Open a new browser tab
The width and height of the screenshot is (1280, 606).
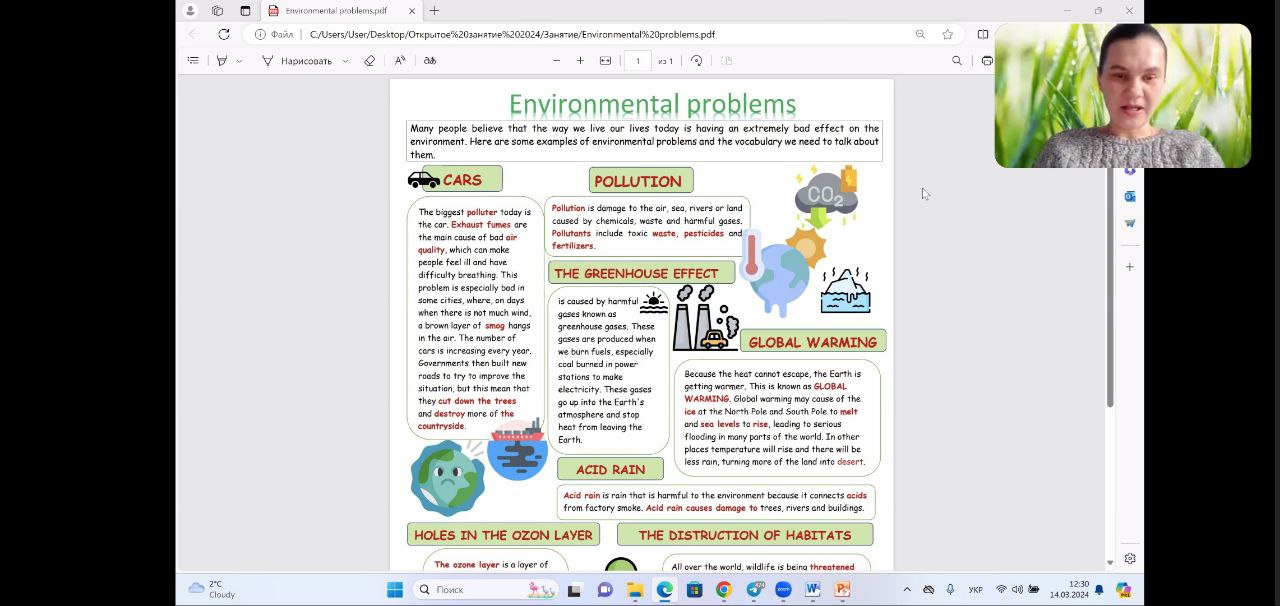pyautogui.click(x=434, y=11)
